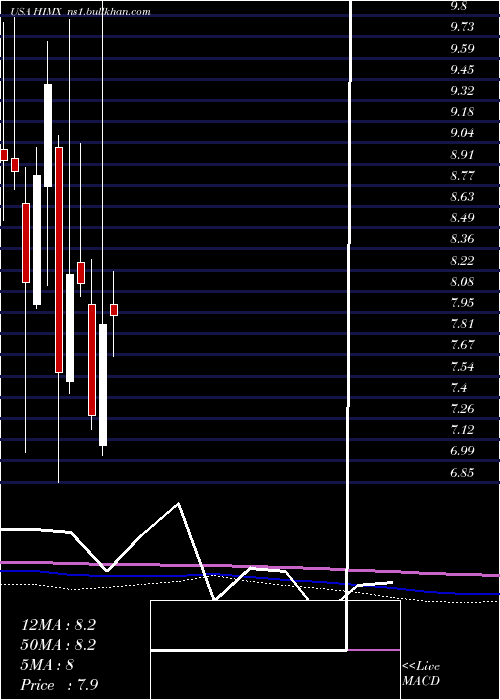500x700 pixels.
Task: Click the 9.8 price axis label
Action: click(459, 6)
